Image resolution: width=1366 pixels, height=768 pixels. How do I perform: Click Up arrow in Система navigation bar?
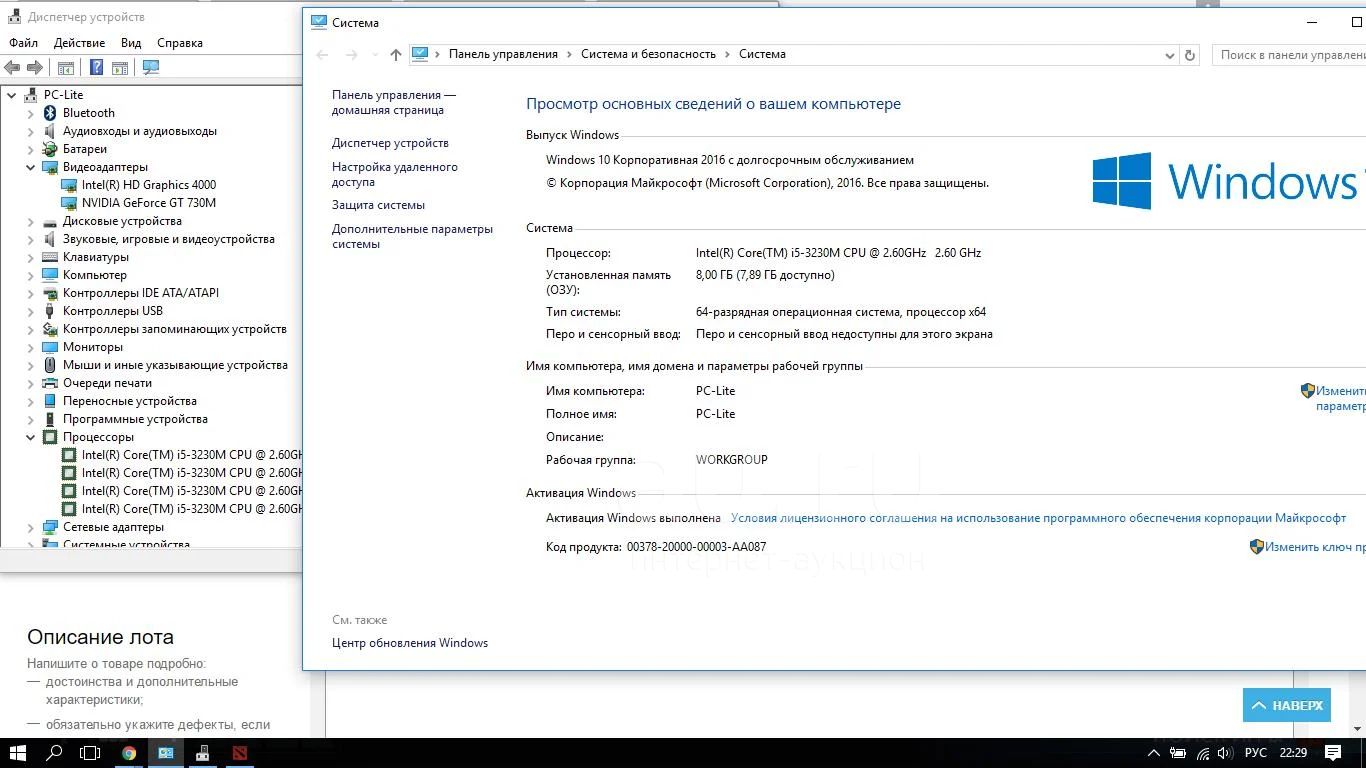coord(396,55)
